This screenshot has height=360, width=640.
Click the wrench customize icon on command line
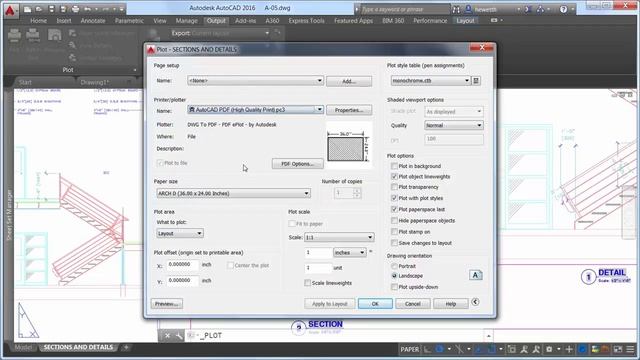179,336
